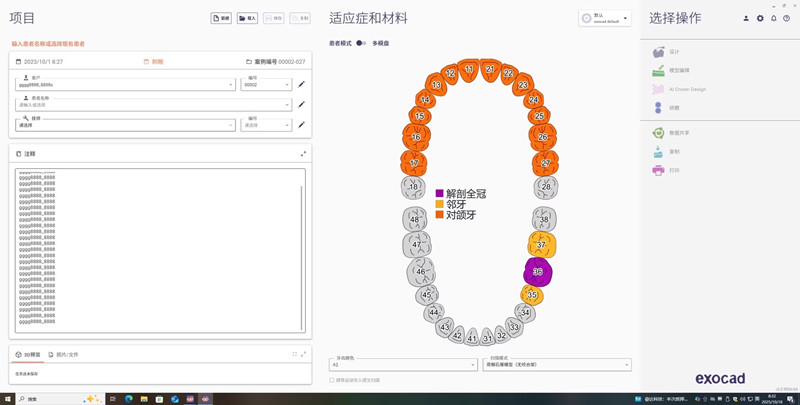Click inside the notes text area
Screen dimensions: 800x405
coord(158,250)
